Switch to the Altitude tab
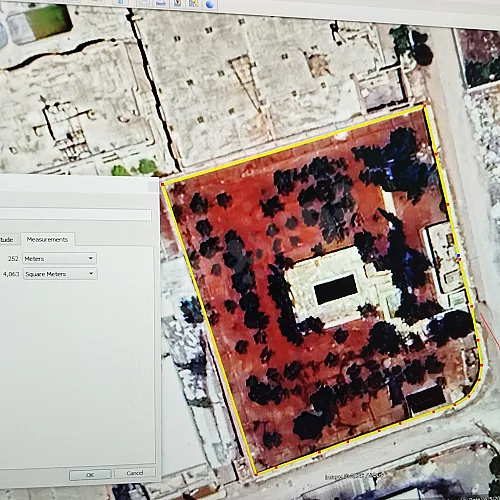Viewport: 500px width, 500px height. [7, 239]
